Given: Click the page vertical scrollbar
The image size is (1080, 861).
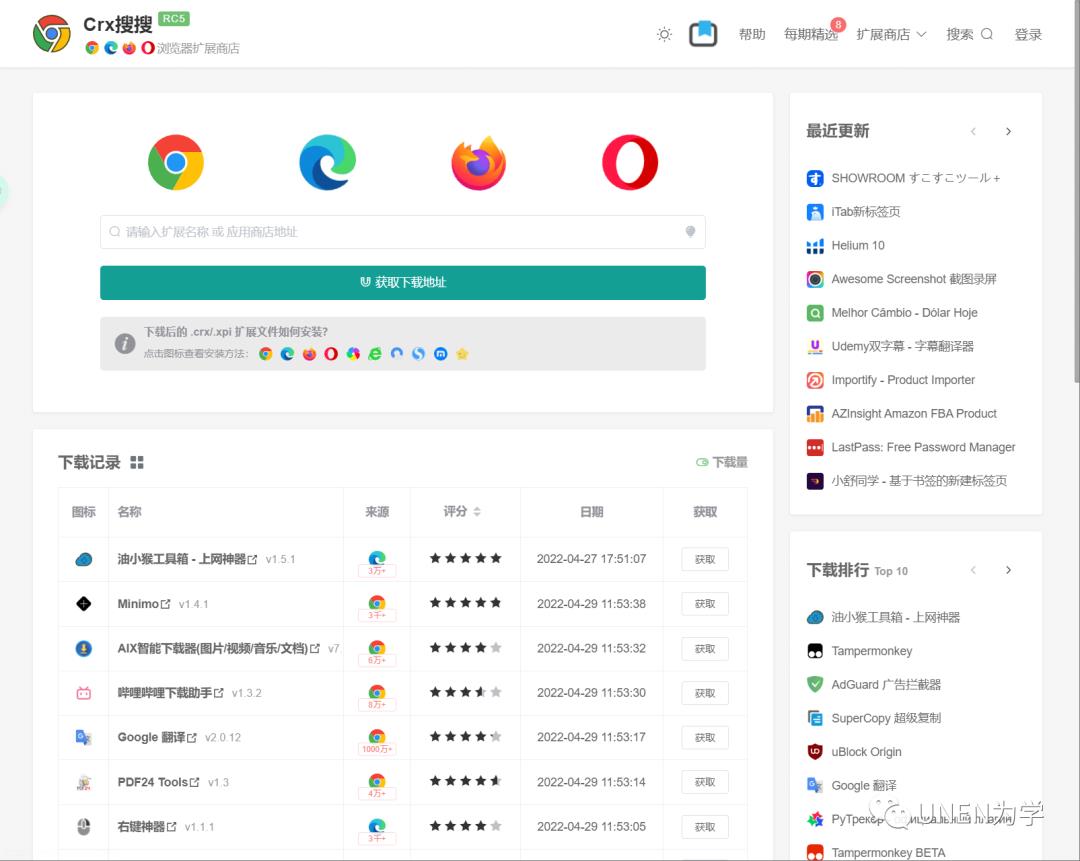Looking at the screenshot, I should pos(1076,193).
